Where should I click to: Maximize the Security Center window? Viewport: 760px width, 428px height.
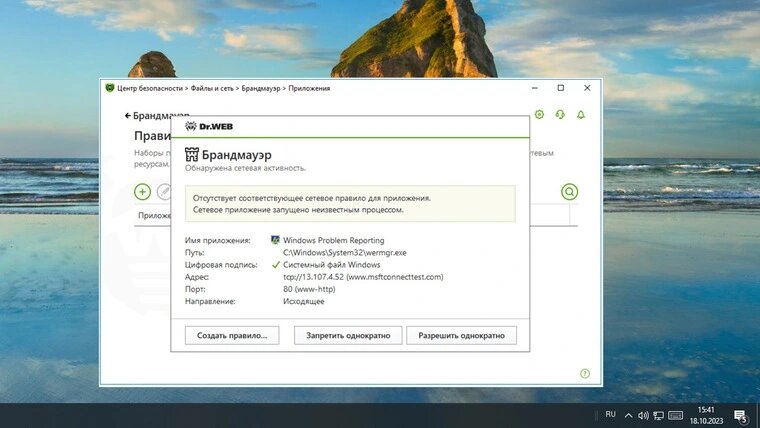pos(561,88)
